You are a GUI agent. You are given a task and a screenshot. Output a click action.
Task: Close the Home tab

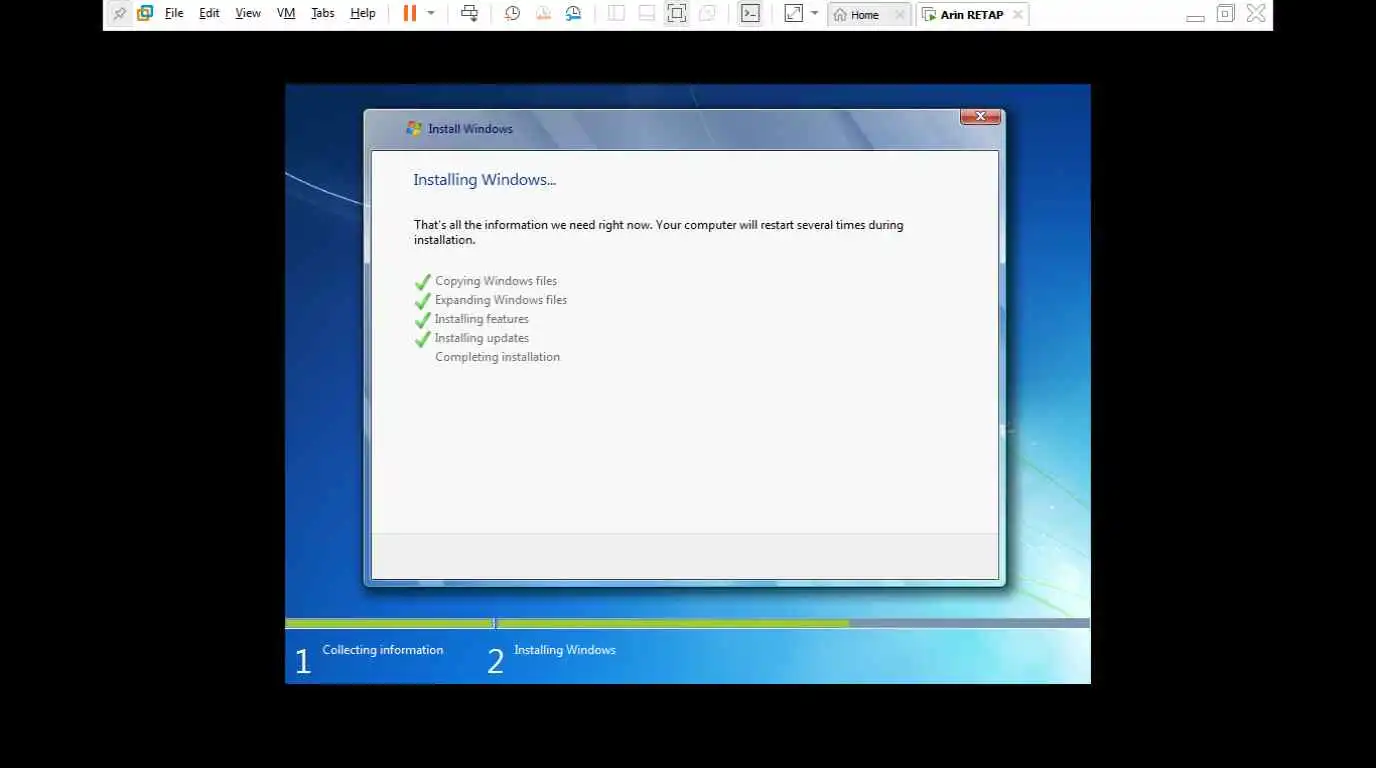[x=899, y=15]
